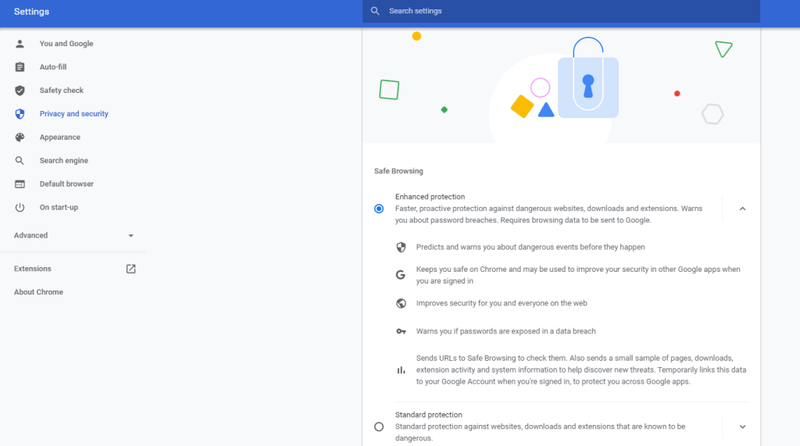Select the Enhanced protection radio button
Screen dimensions: 800x446
[x=379, y=209]
